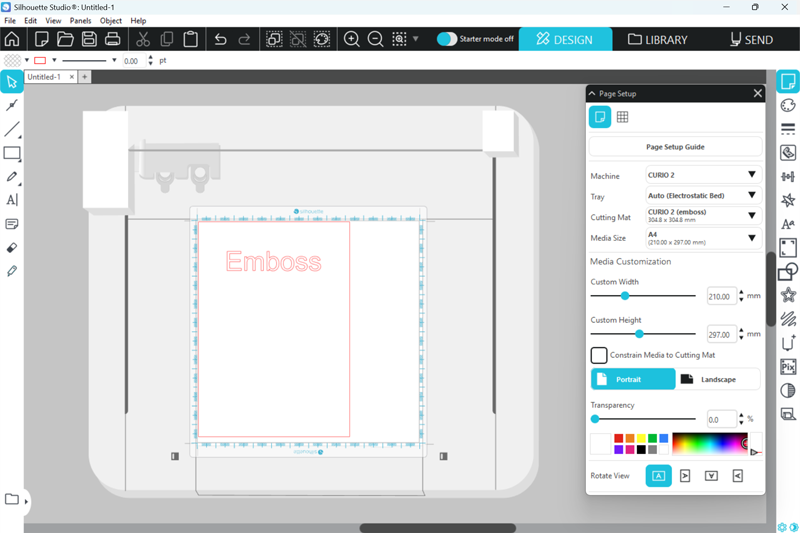The height and width of the screenshot is (533, 800).
Task: Select Landscape orientation
Action: click(x=718, y=380)
